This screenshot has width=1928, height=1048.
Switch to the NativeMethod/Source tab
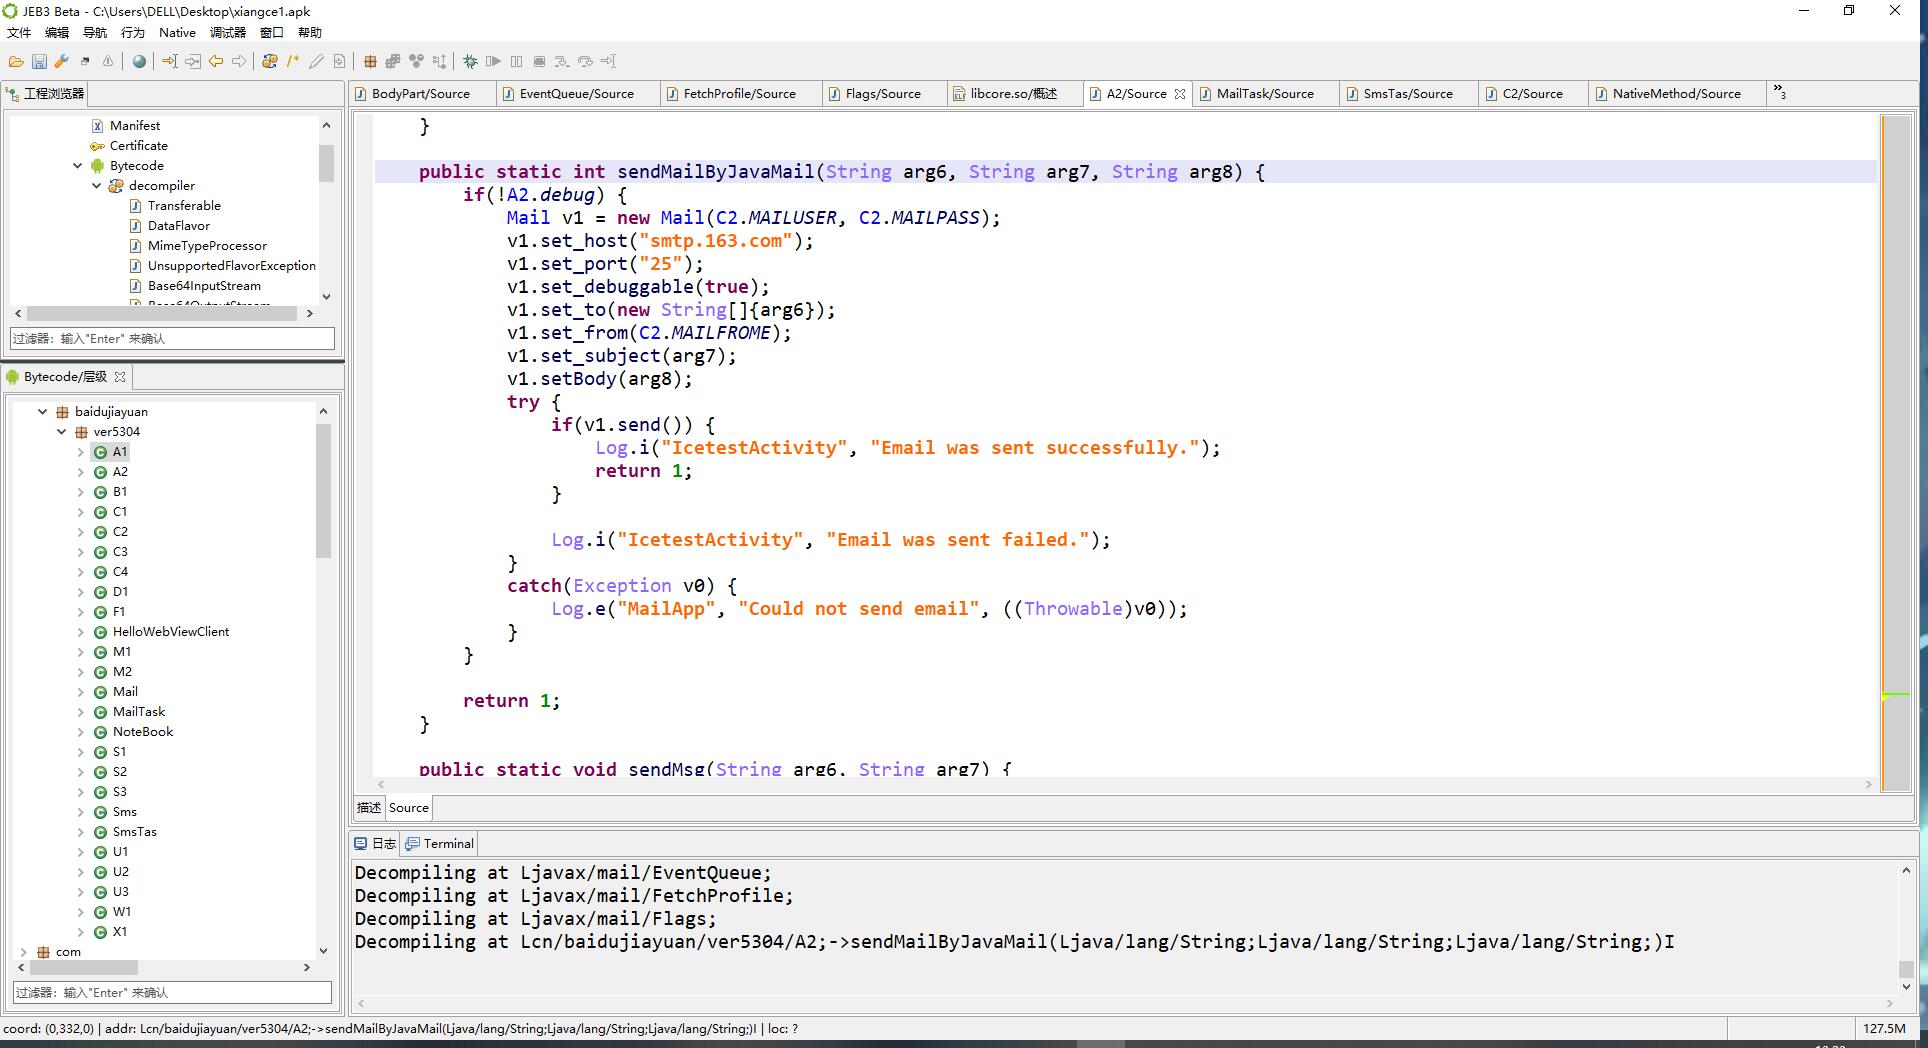(x=1676, y=94)
